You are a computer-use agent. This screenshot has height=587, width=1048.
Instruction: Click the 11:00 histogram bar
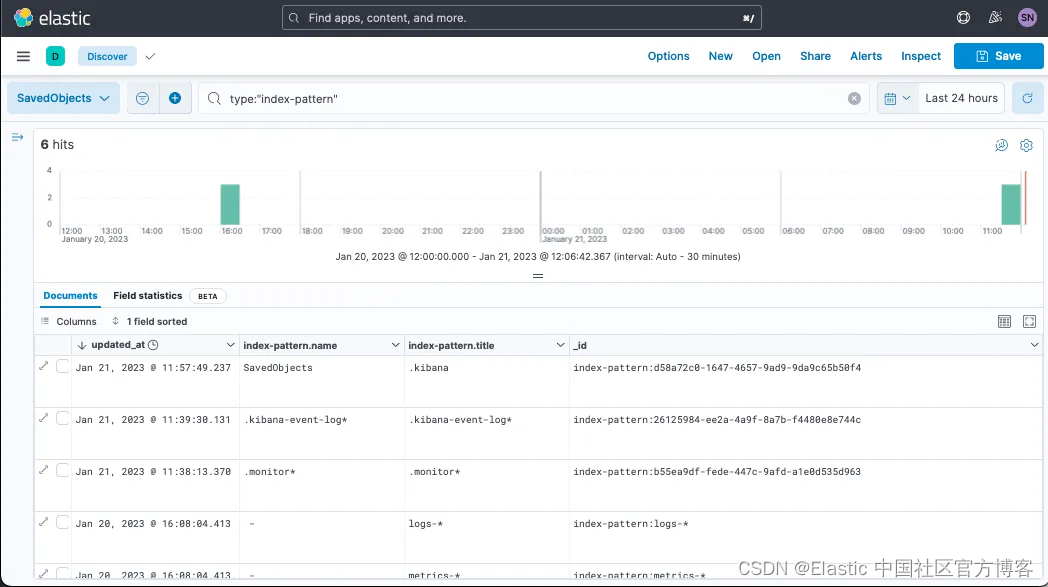coord(1011,205)
